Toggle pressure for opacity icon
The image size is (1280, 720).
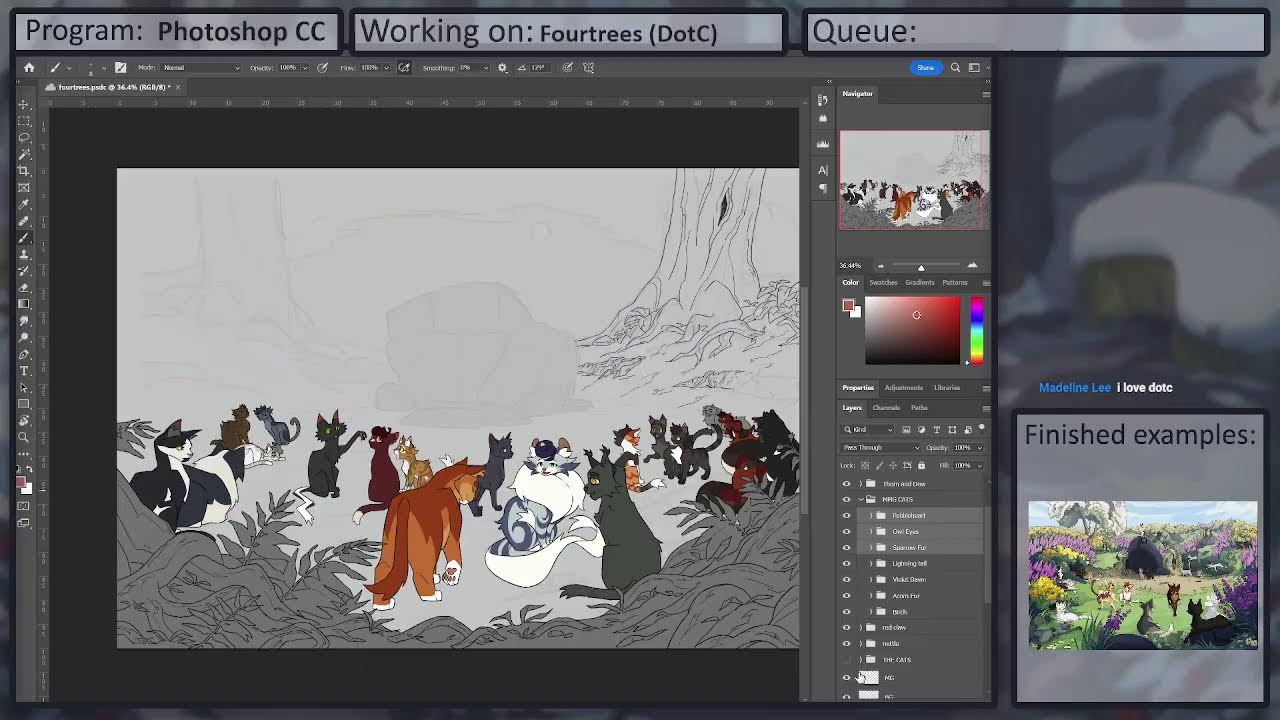point(322,68)
